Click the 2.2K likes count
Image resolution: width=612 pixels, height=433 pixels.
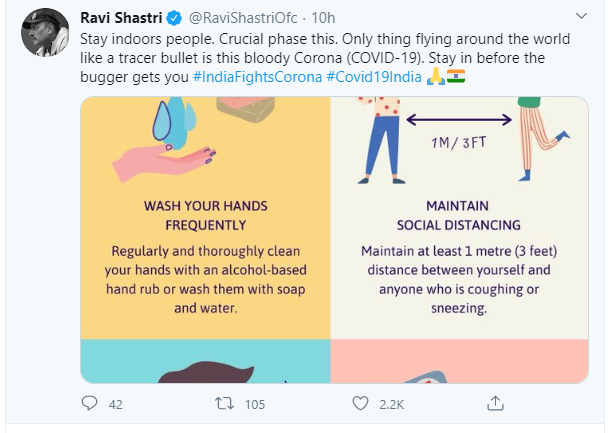tap(391, 404)
